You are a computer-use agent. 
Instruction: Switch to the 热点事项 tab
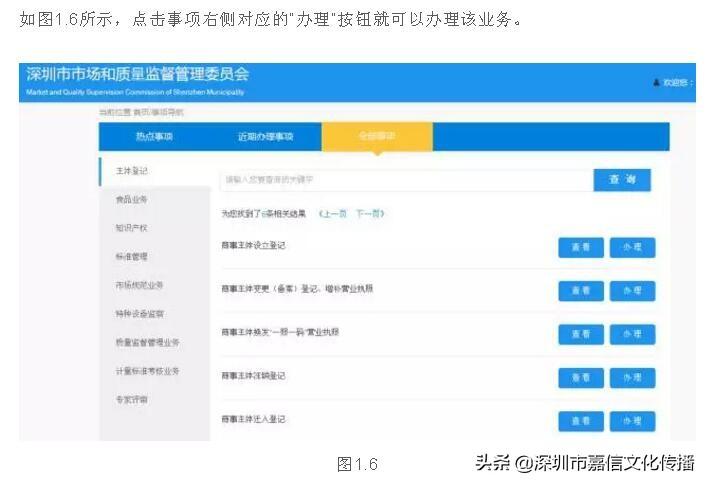[154, 136]
